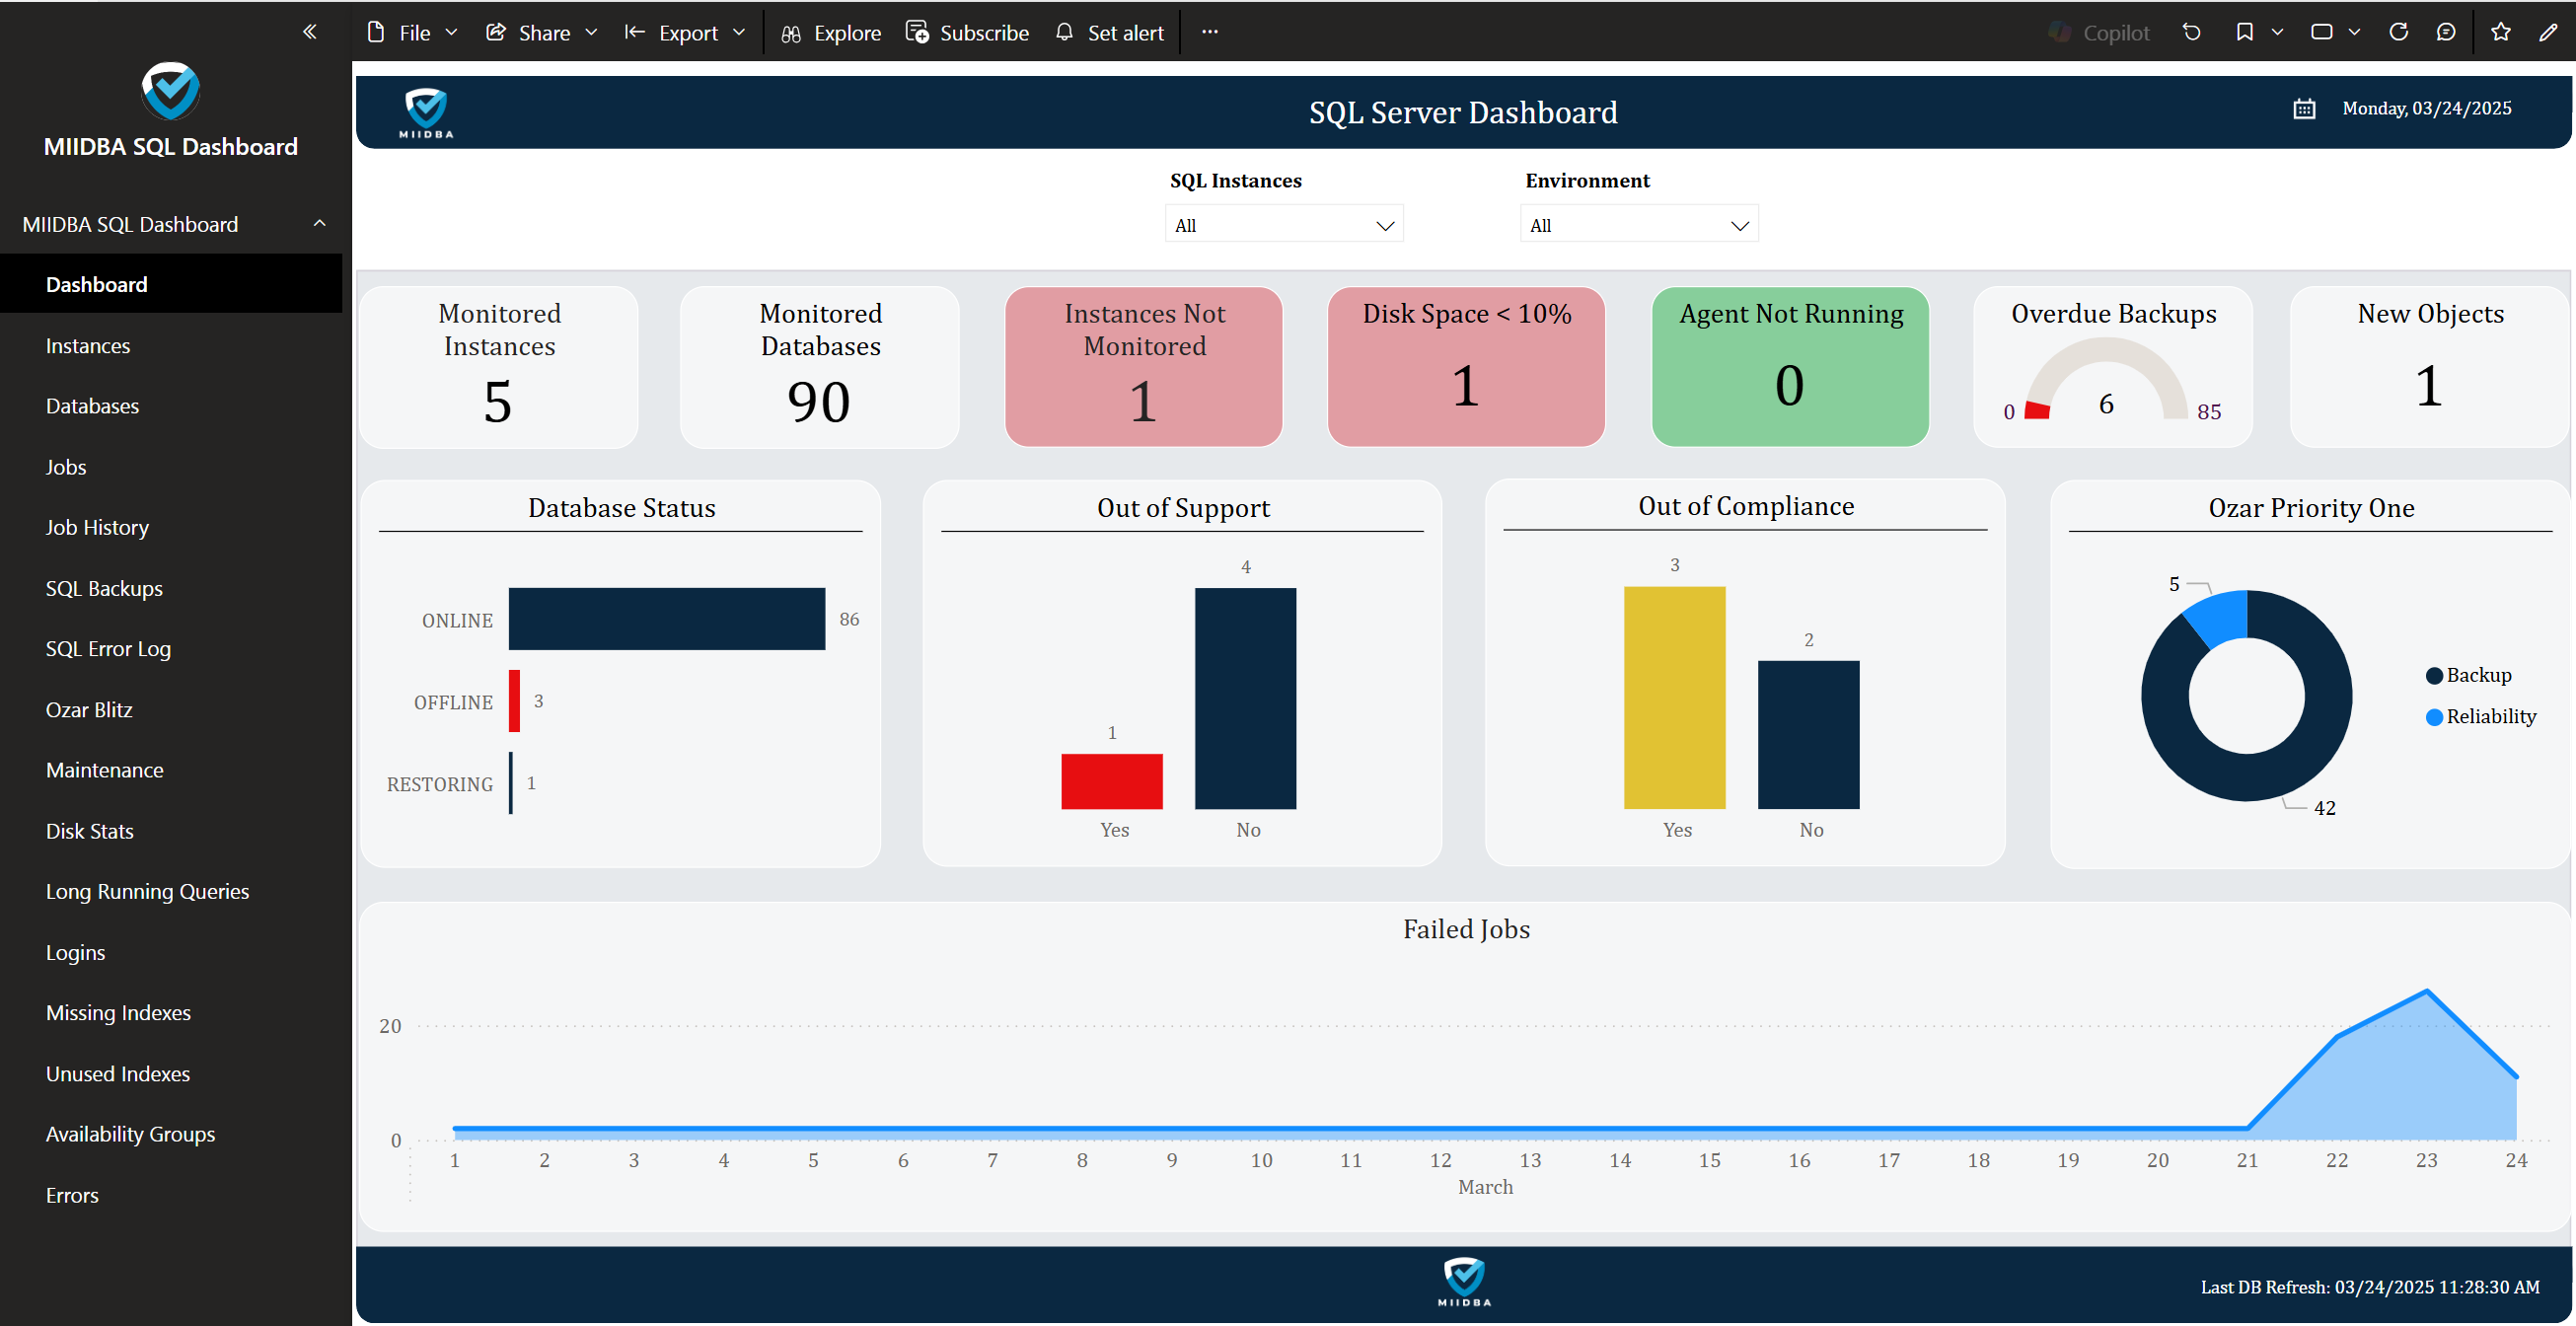Click the Last DB Refresh timestamp text

pos(2370,1287)
